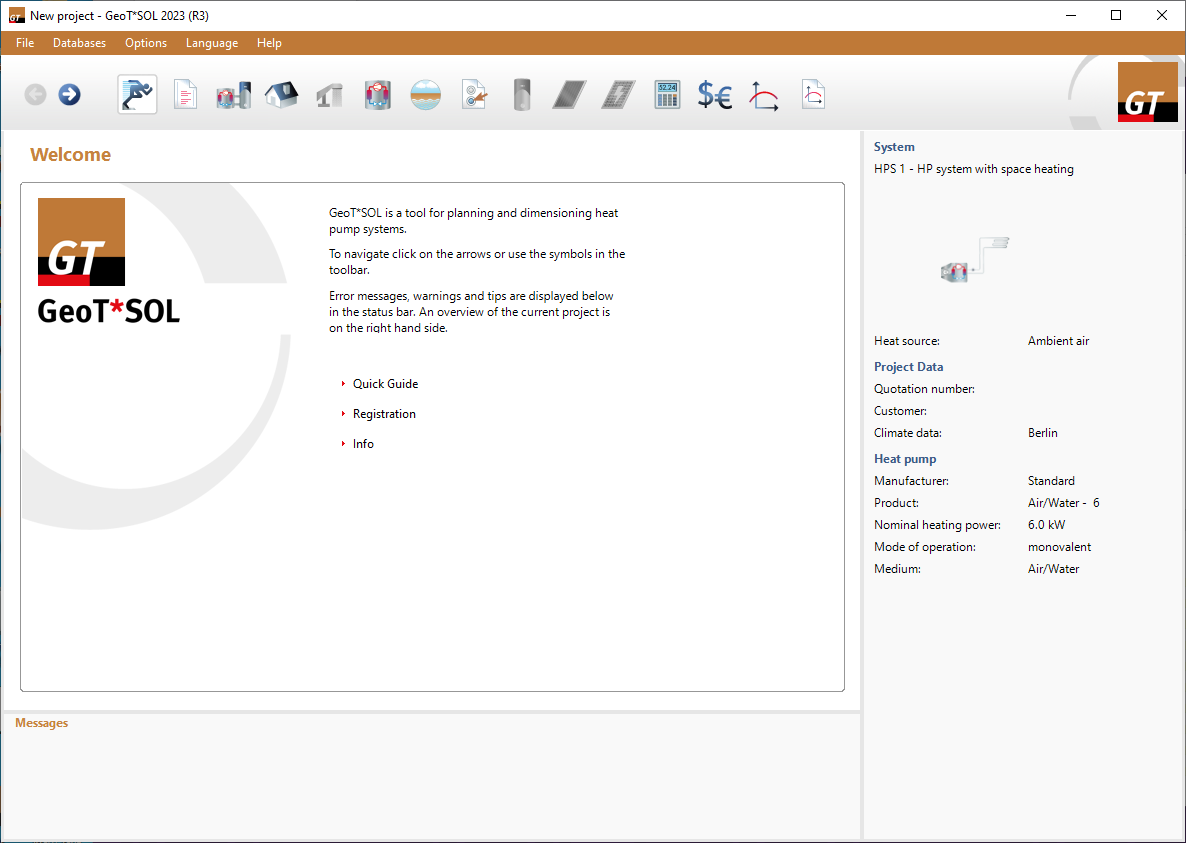
Task: Open the Welcome page runner icon
Action: (x=138, y=95)
